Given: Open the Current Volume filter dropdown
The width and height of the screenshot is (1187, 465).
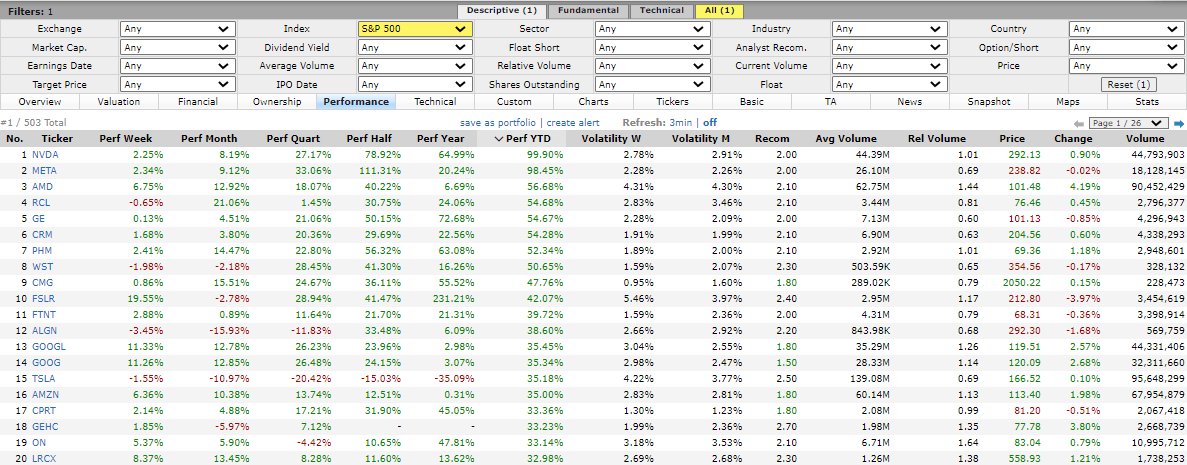Looking at the screenshot, I should (x=889, y=66).
